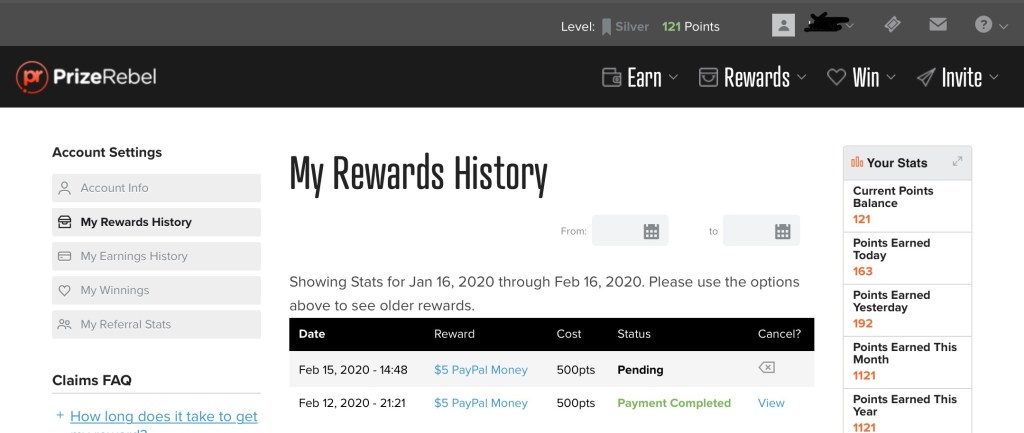The height and width of the screenshot is (433, 1024).
Task: Click the pending $5 PayPal Money link
Action: (480, 369)
